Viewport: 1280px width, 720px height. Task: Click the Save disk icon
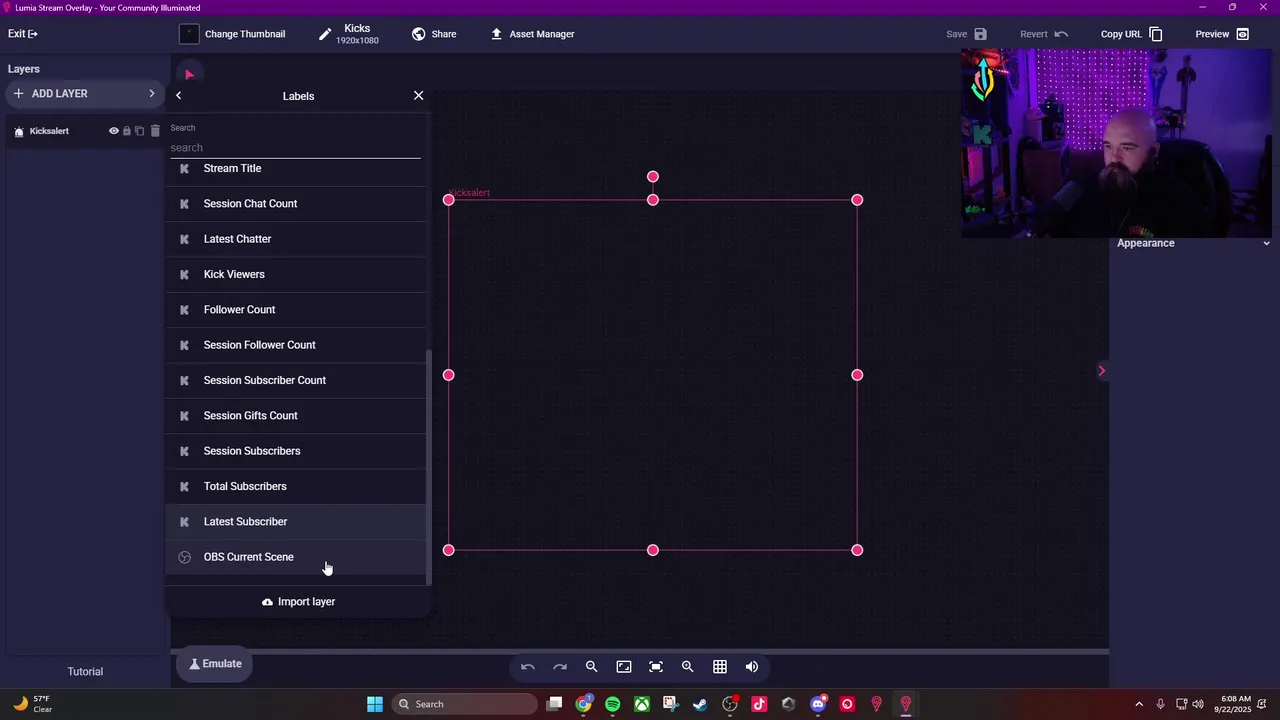click(980, 34)
